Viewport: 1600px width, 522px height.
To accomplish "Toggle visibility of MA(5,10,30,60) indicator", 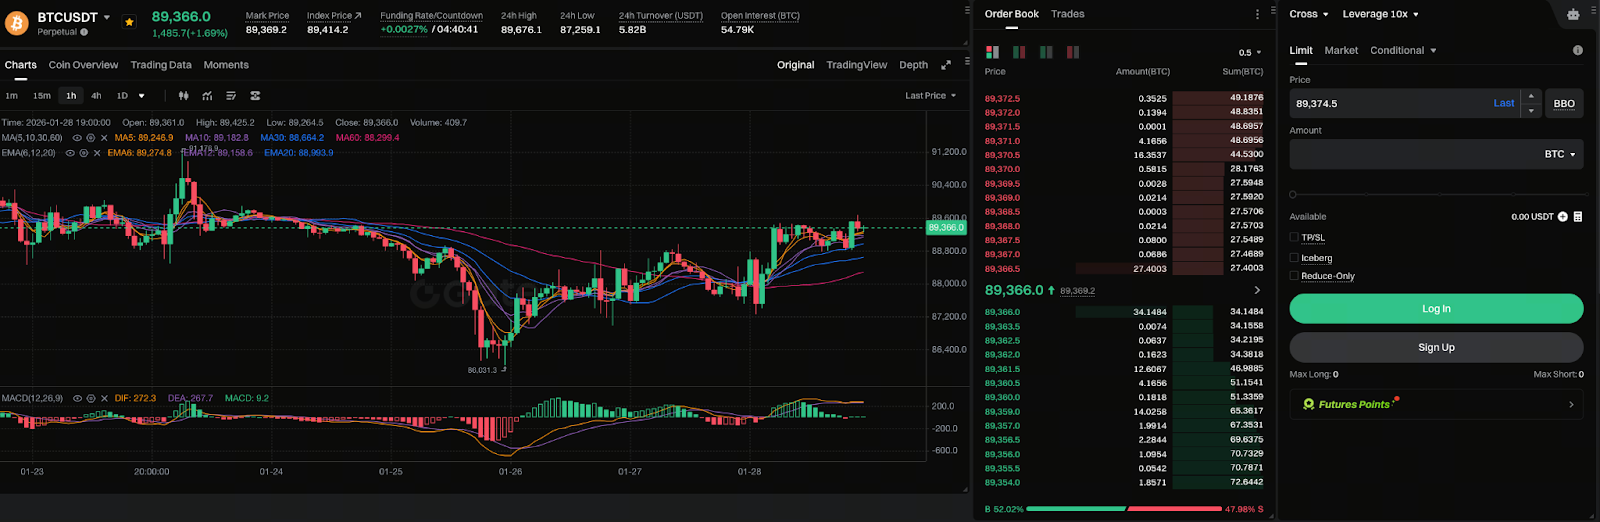I will click(x=77, y=138).
